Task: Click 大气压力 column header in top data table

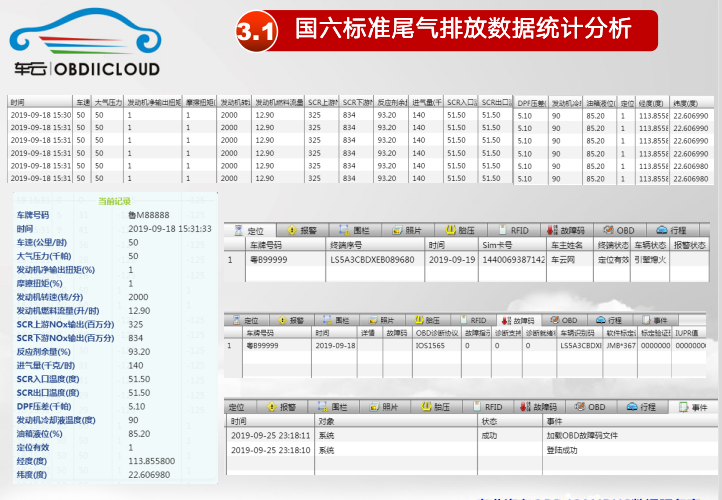Action: click(x=108, y=102)
